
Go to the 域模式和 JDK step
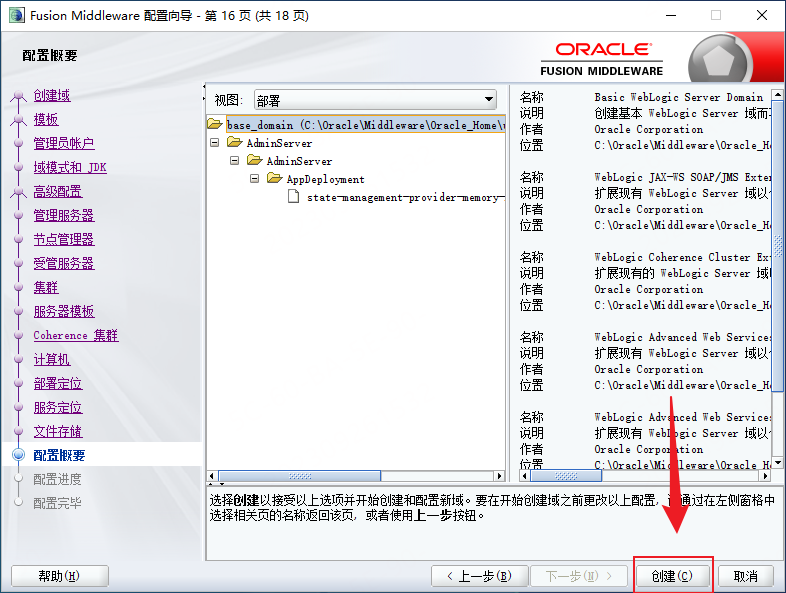(x=70, y=167)
